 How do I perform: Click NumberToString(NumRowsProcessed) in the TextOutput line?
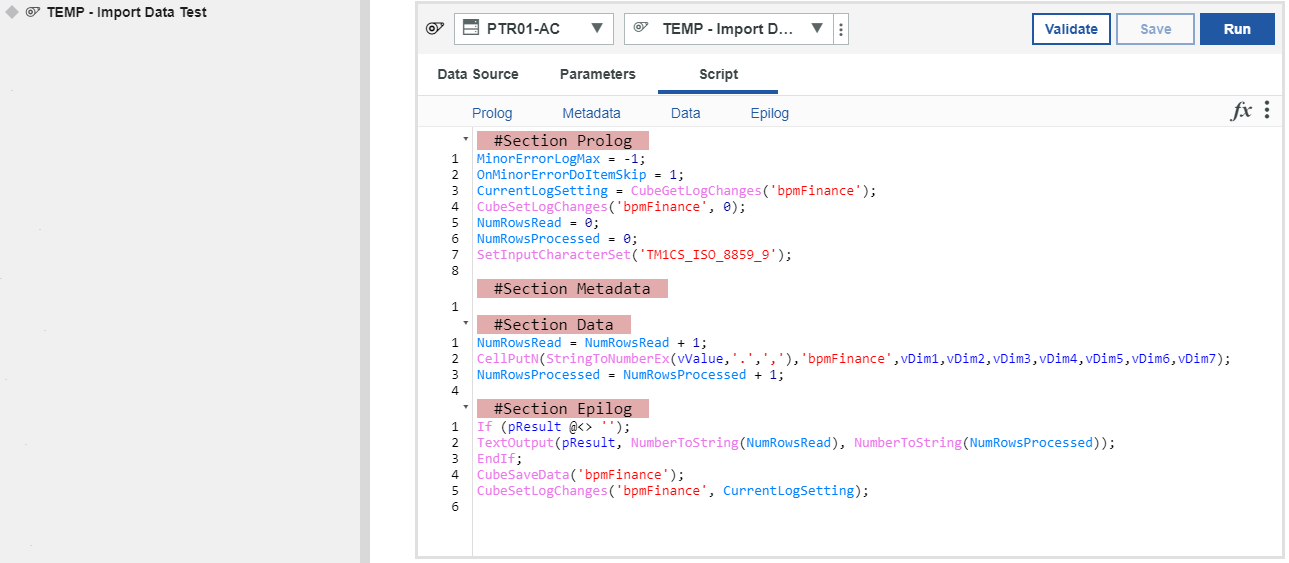[976, 442]
